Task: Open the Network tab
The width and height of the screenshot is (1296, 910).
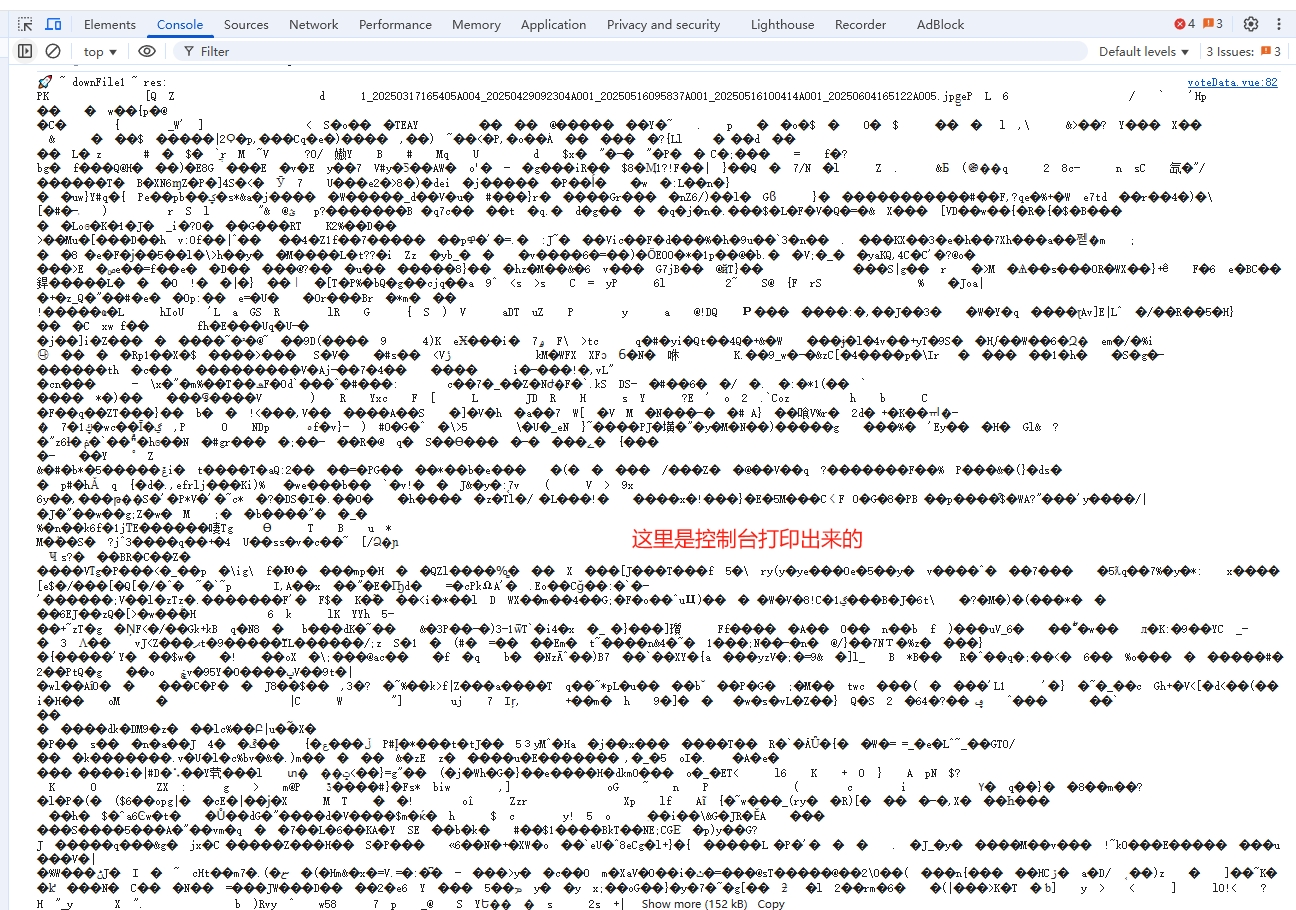Action: point(314,24)
